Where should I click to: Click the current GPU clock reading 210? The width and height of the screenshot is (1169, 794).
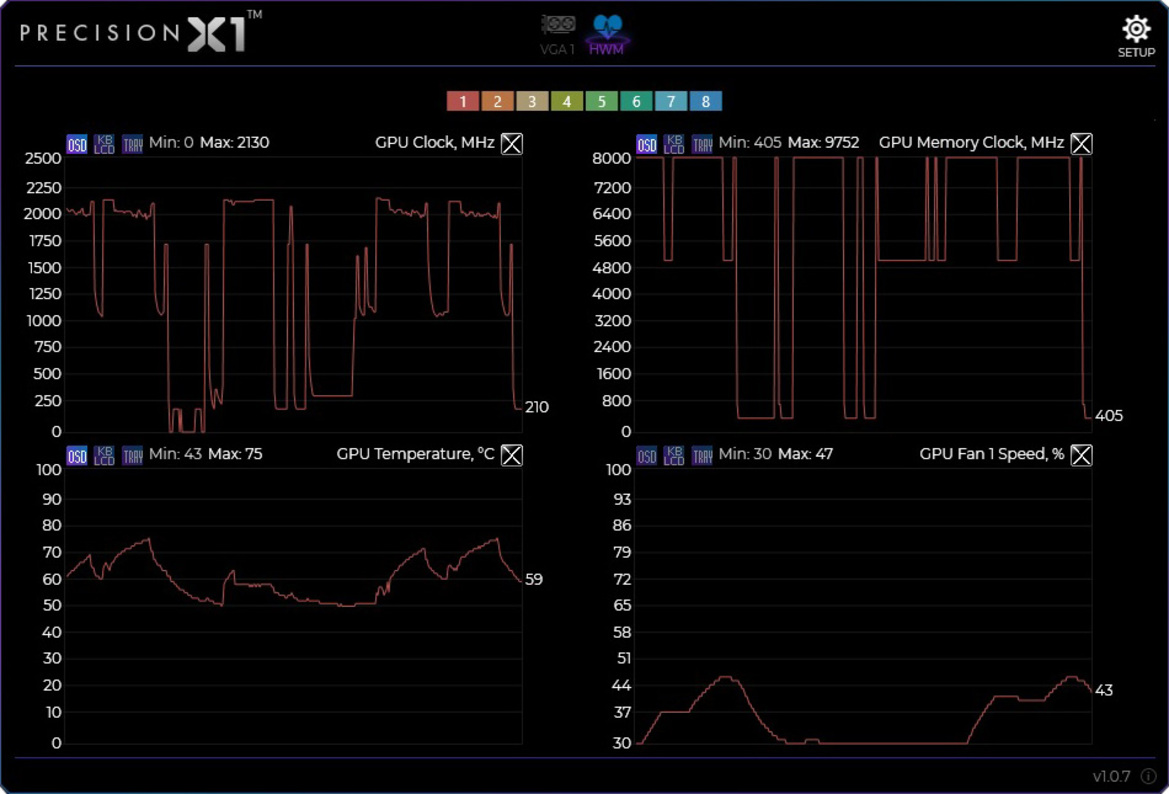(x=537, y=407)
